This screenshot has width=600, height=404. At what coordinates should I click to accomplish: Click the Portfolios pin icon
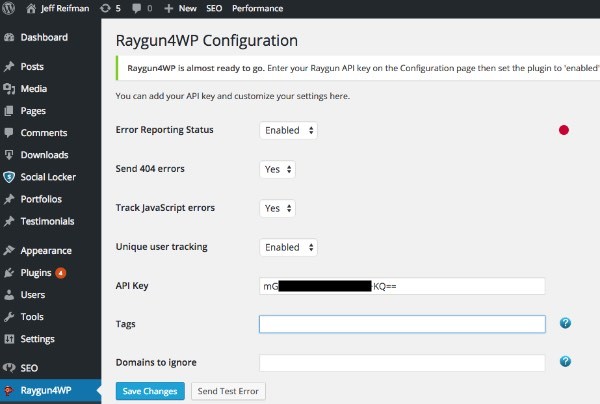pyautogui.click(x=9, y=199)
